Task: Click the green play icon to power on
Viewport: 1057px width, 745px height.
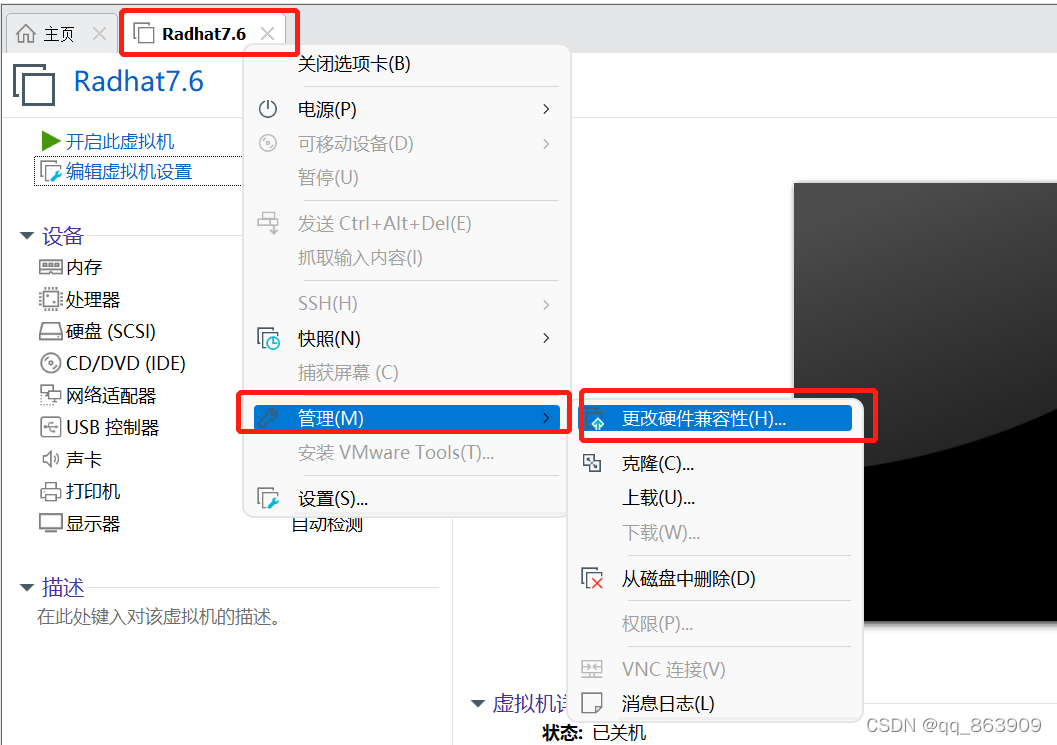Action: point(51,141)
